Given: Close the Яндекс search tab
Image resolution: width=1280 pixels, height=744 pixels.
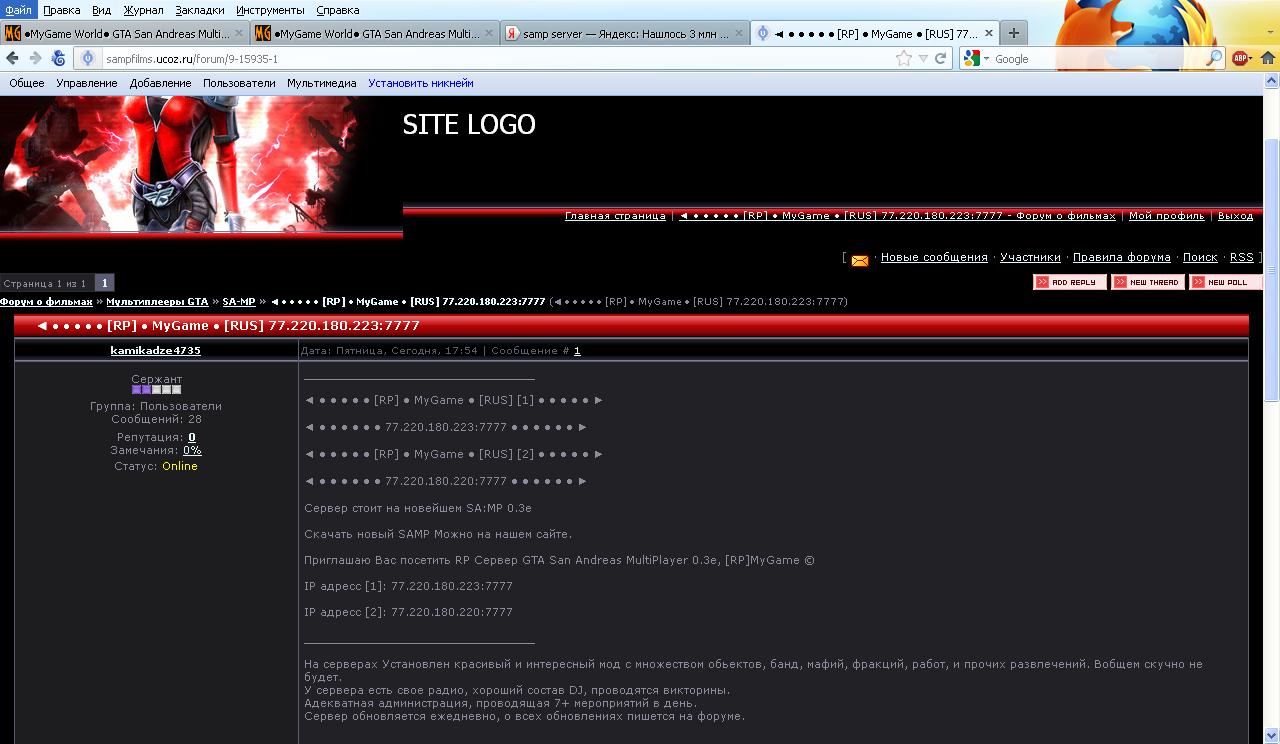Looking at the screenshot, I should [x=738, y=33].
